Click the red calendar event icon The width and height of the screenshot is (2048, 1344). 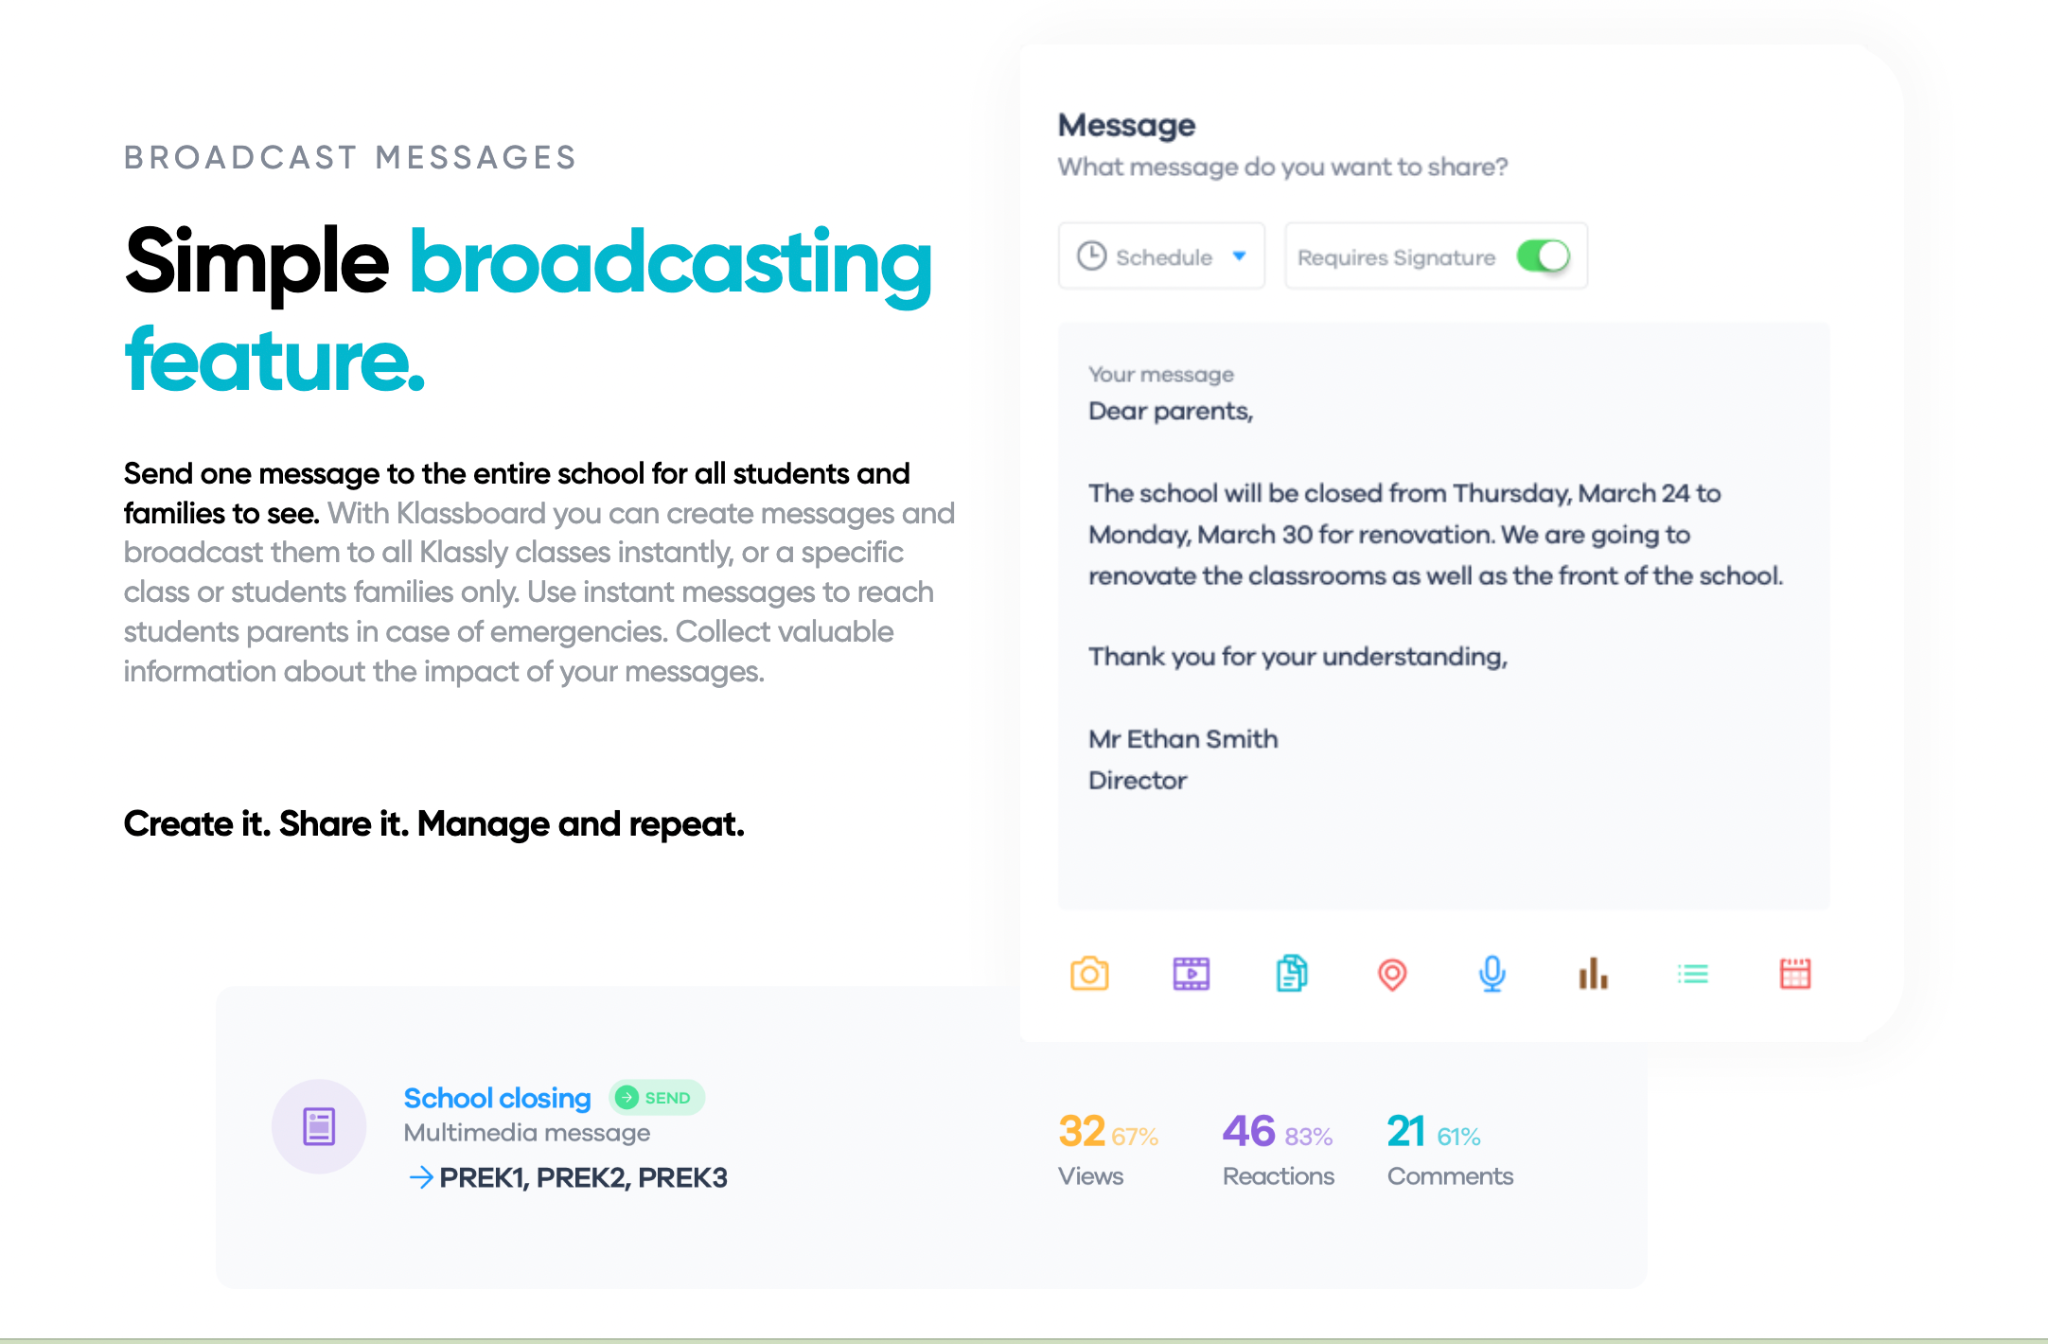point(1795,973)
